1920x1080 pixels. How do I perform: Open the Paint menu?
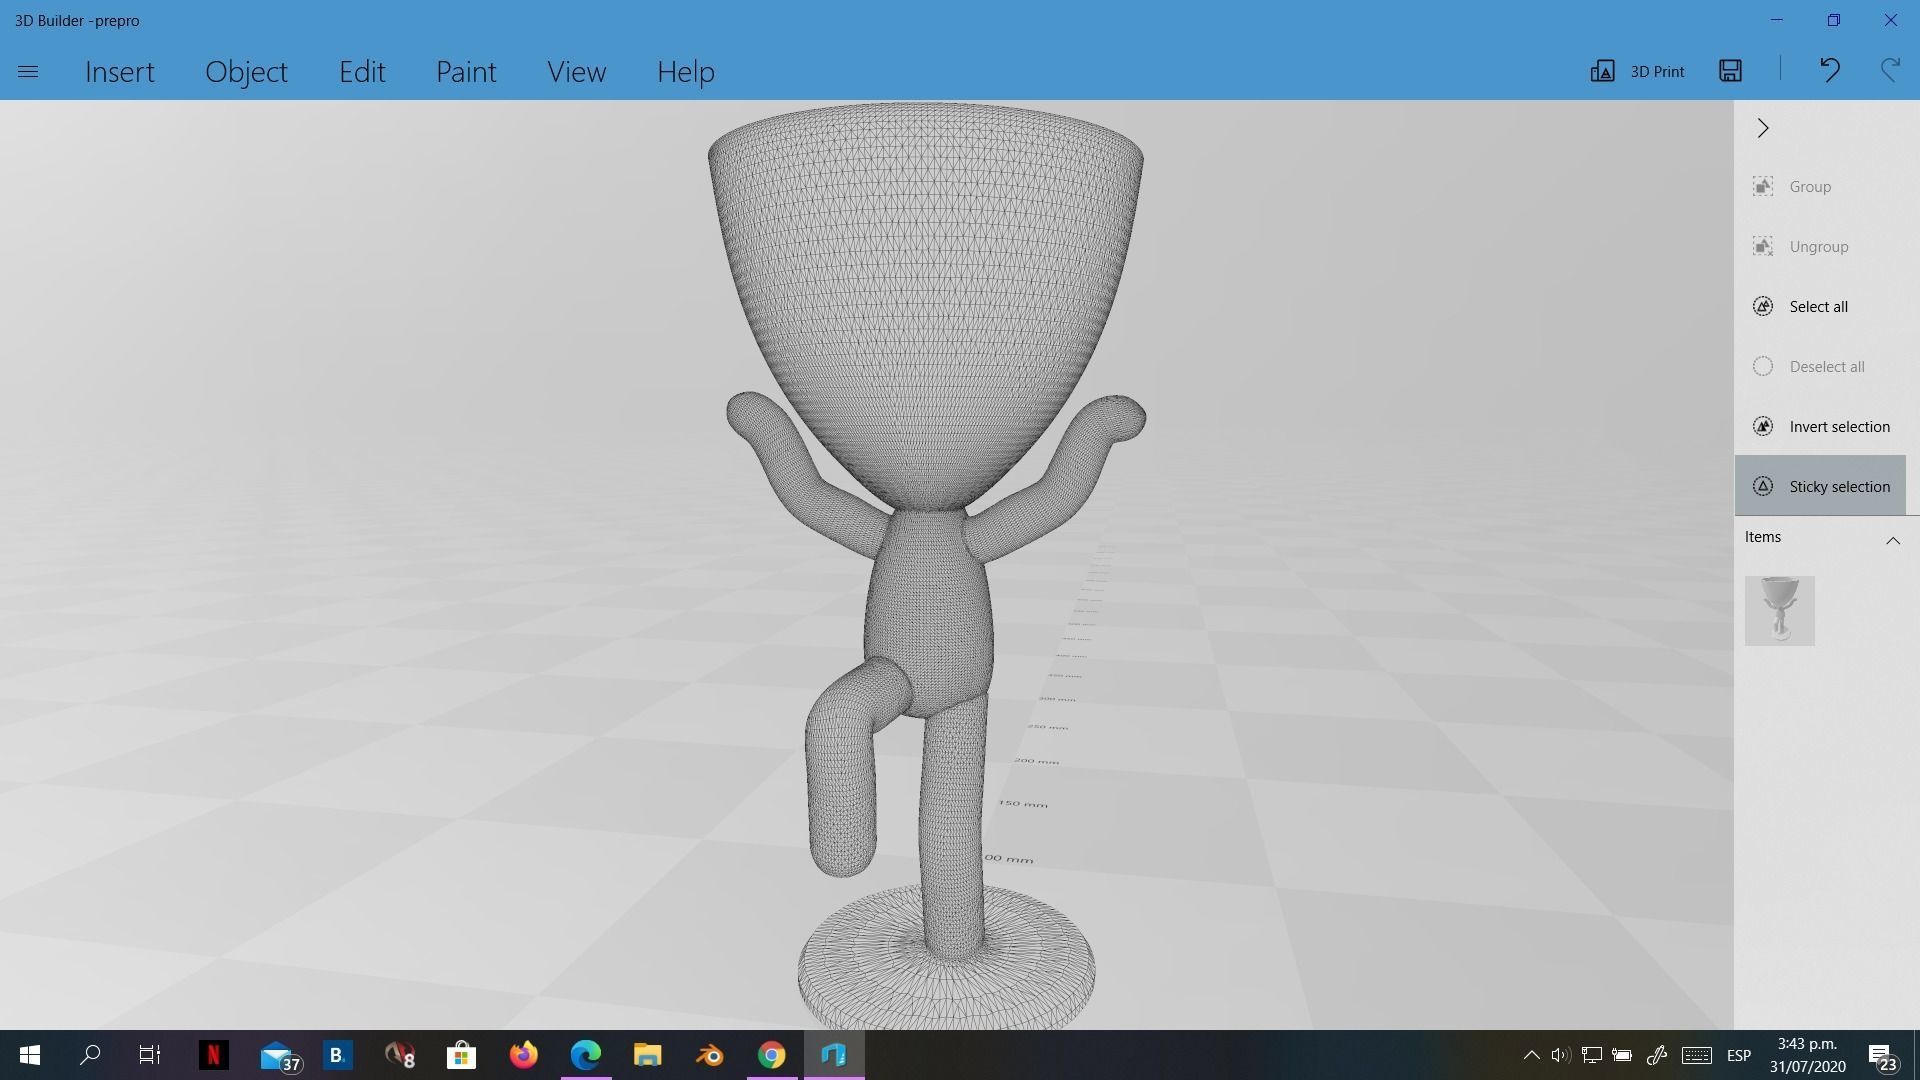pyautogui.click(x=466, y=72)
